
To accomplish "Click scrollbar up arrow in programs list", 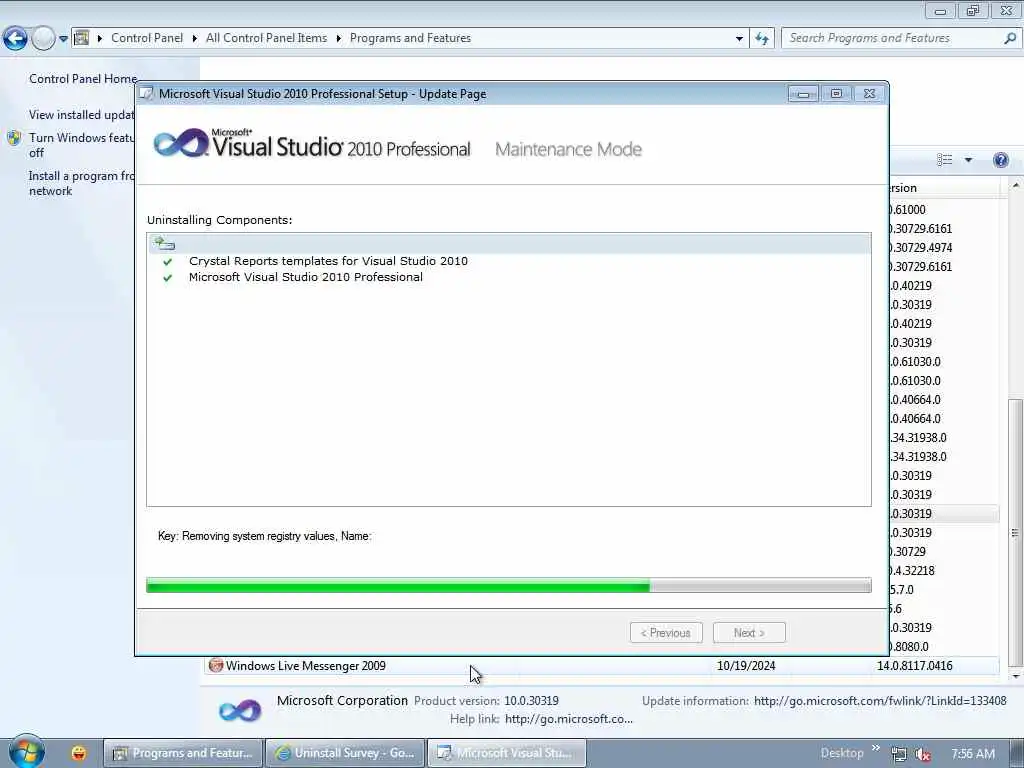I will pos(1016,186).
